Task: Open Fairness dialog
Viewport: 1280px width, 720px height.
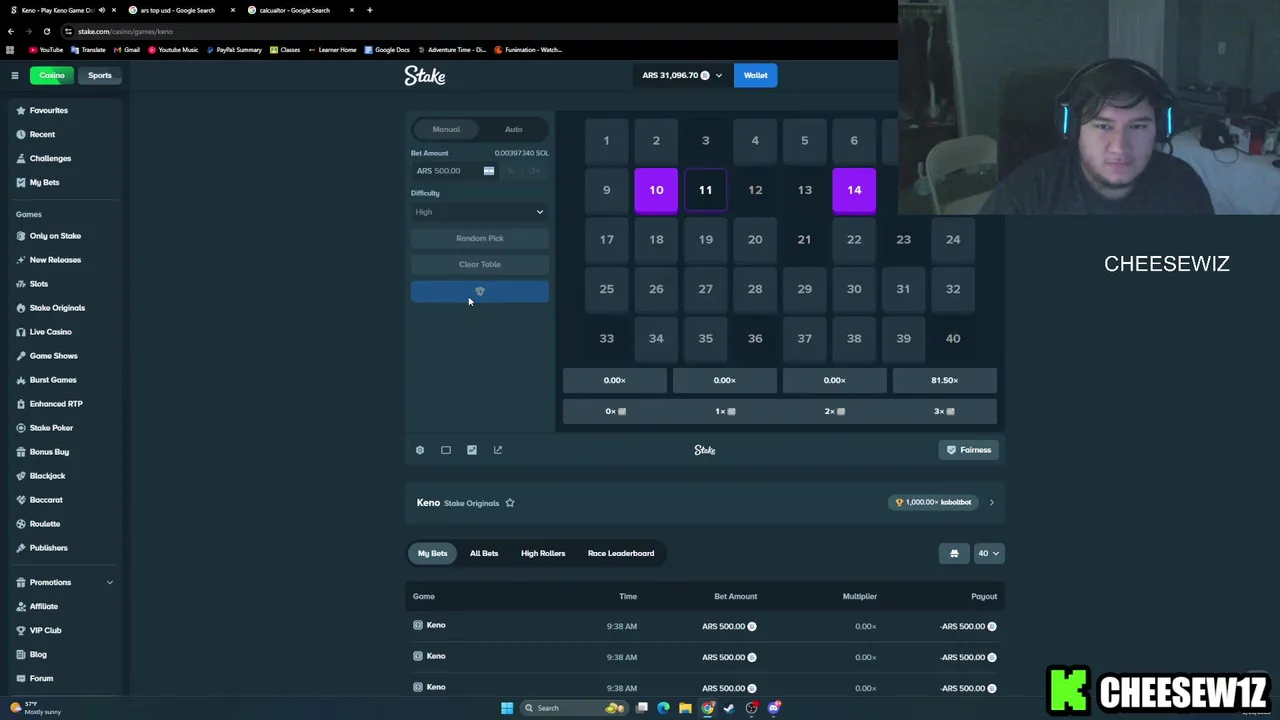Action: pyautogui.click(x=969, y=450)
